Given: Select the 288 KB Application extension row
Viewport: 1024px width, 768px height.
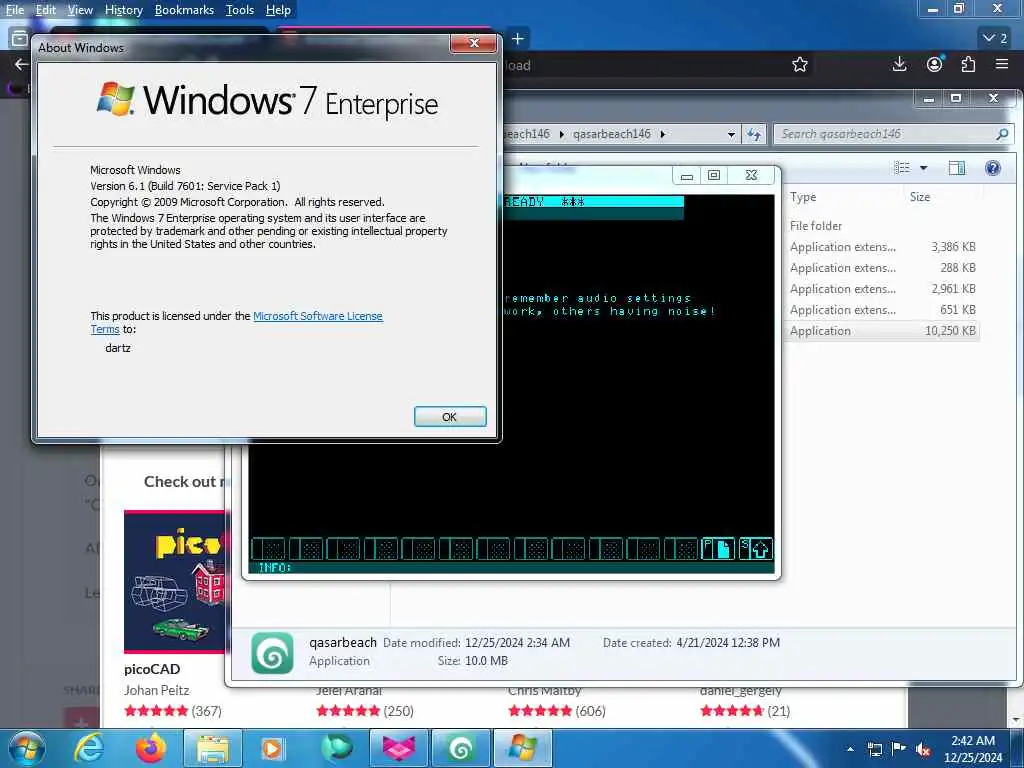Looking at the screenshot, I should click(882, 268).
